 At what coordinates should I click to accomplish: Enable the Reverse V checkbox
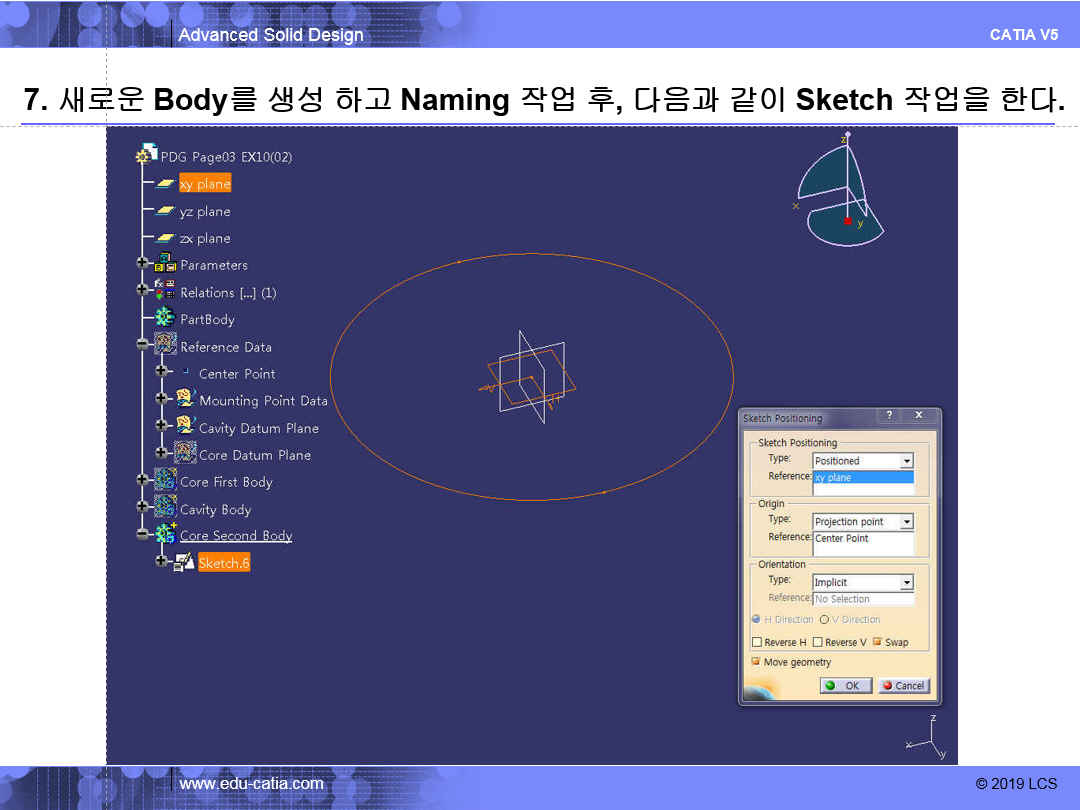click(818, 642)
